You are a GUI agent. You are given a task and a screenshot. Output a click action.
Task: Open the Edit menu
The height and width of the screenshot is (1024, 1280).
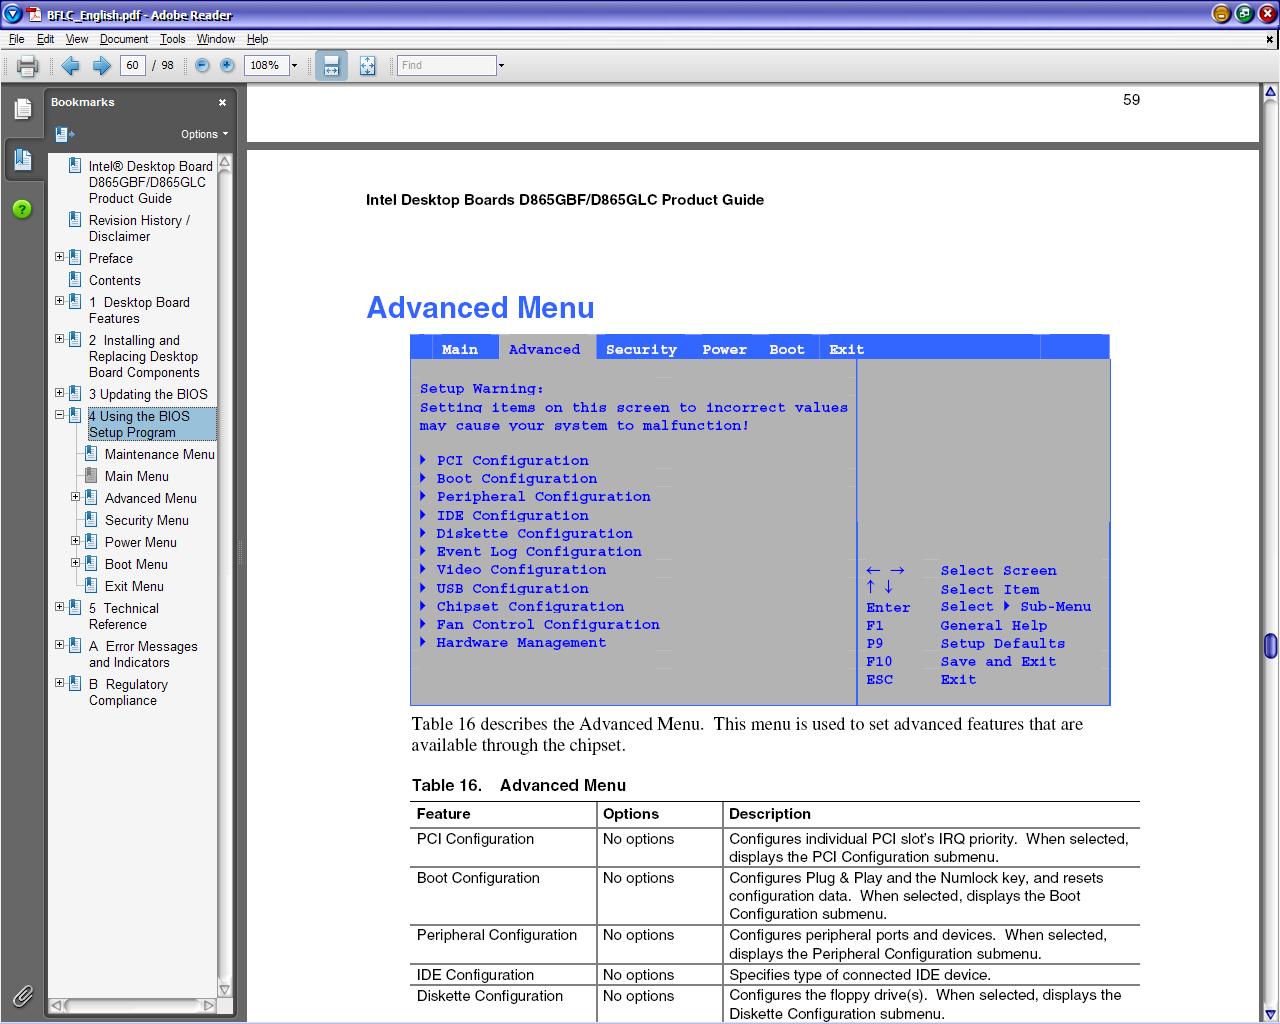click(46, 39)
